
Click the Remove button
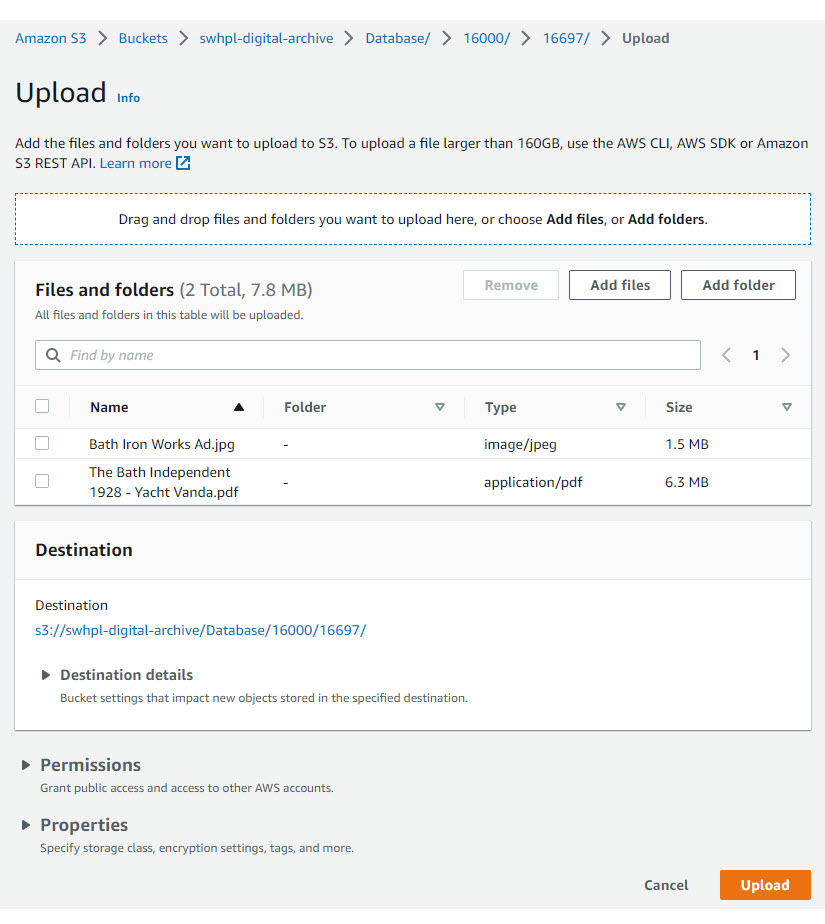point(511,285)
